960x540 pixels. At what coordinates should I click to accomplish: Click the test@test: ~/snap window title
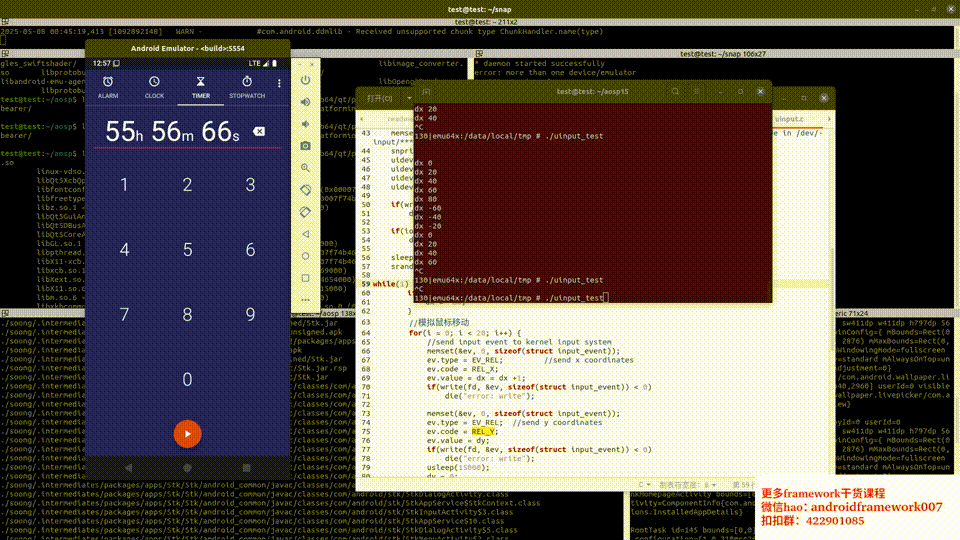pyautogui.click(x=479, y=9)
